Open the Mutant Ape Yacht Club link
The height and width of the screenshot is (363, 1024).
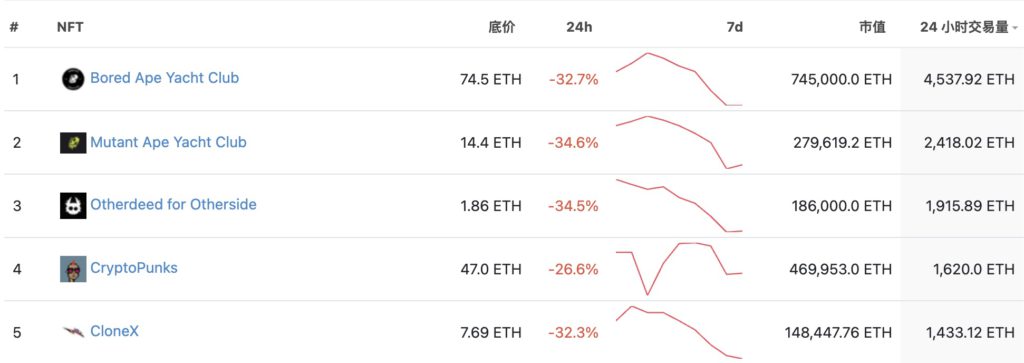[x=168, y=142]
